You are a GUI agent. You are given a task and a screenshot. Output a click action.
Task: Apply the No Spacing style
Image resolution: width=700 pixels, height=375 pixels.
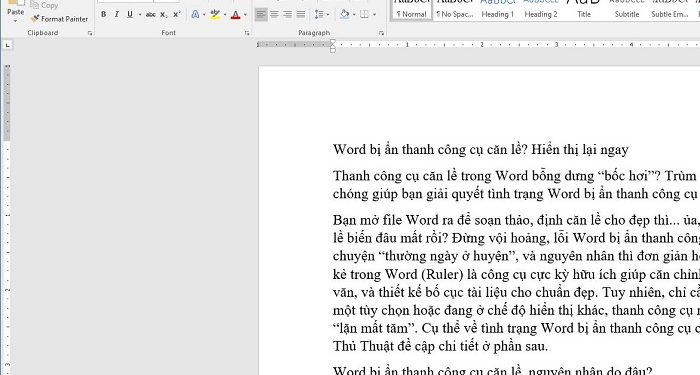(455, 10)
